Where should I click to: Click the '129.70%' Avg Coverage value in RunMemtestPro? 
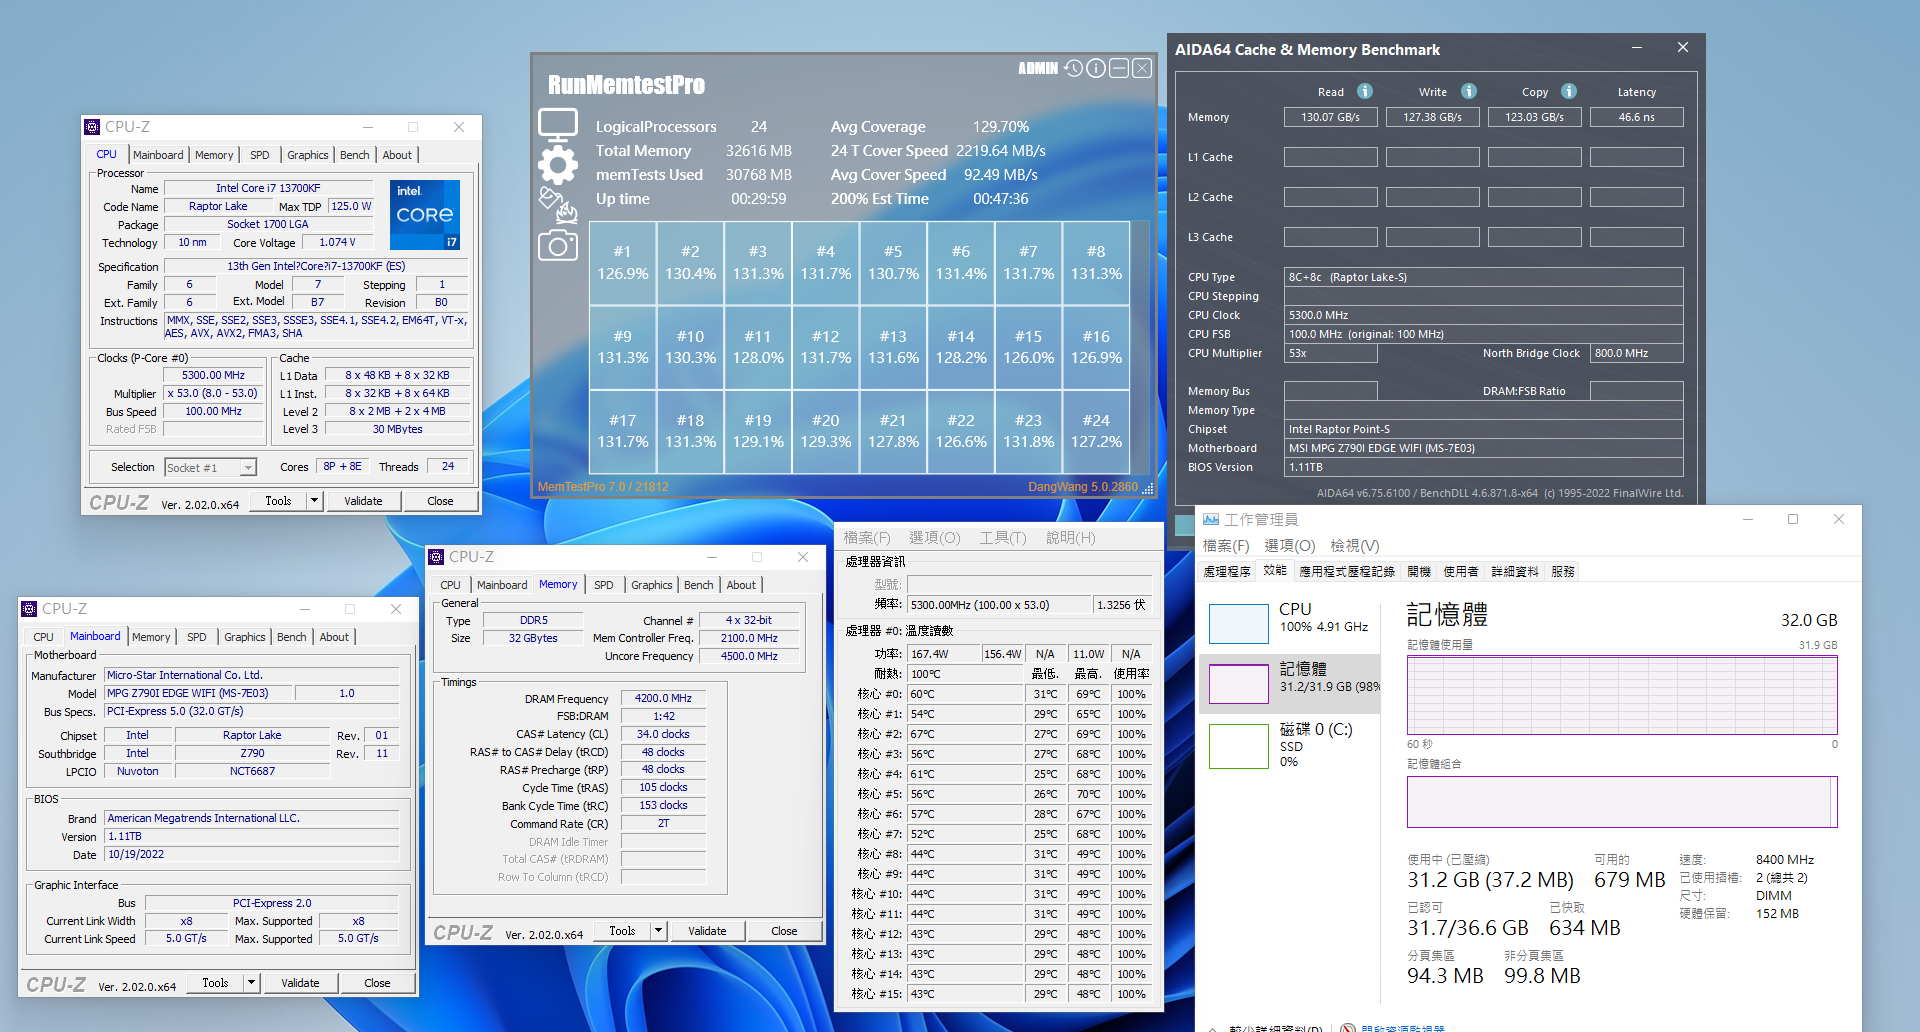point(1000,127)
